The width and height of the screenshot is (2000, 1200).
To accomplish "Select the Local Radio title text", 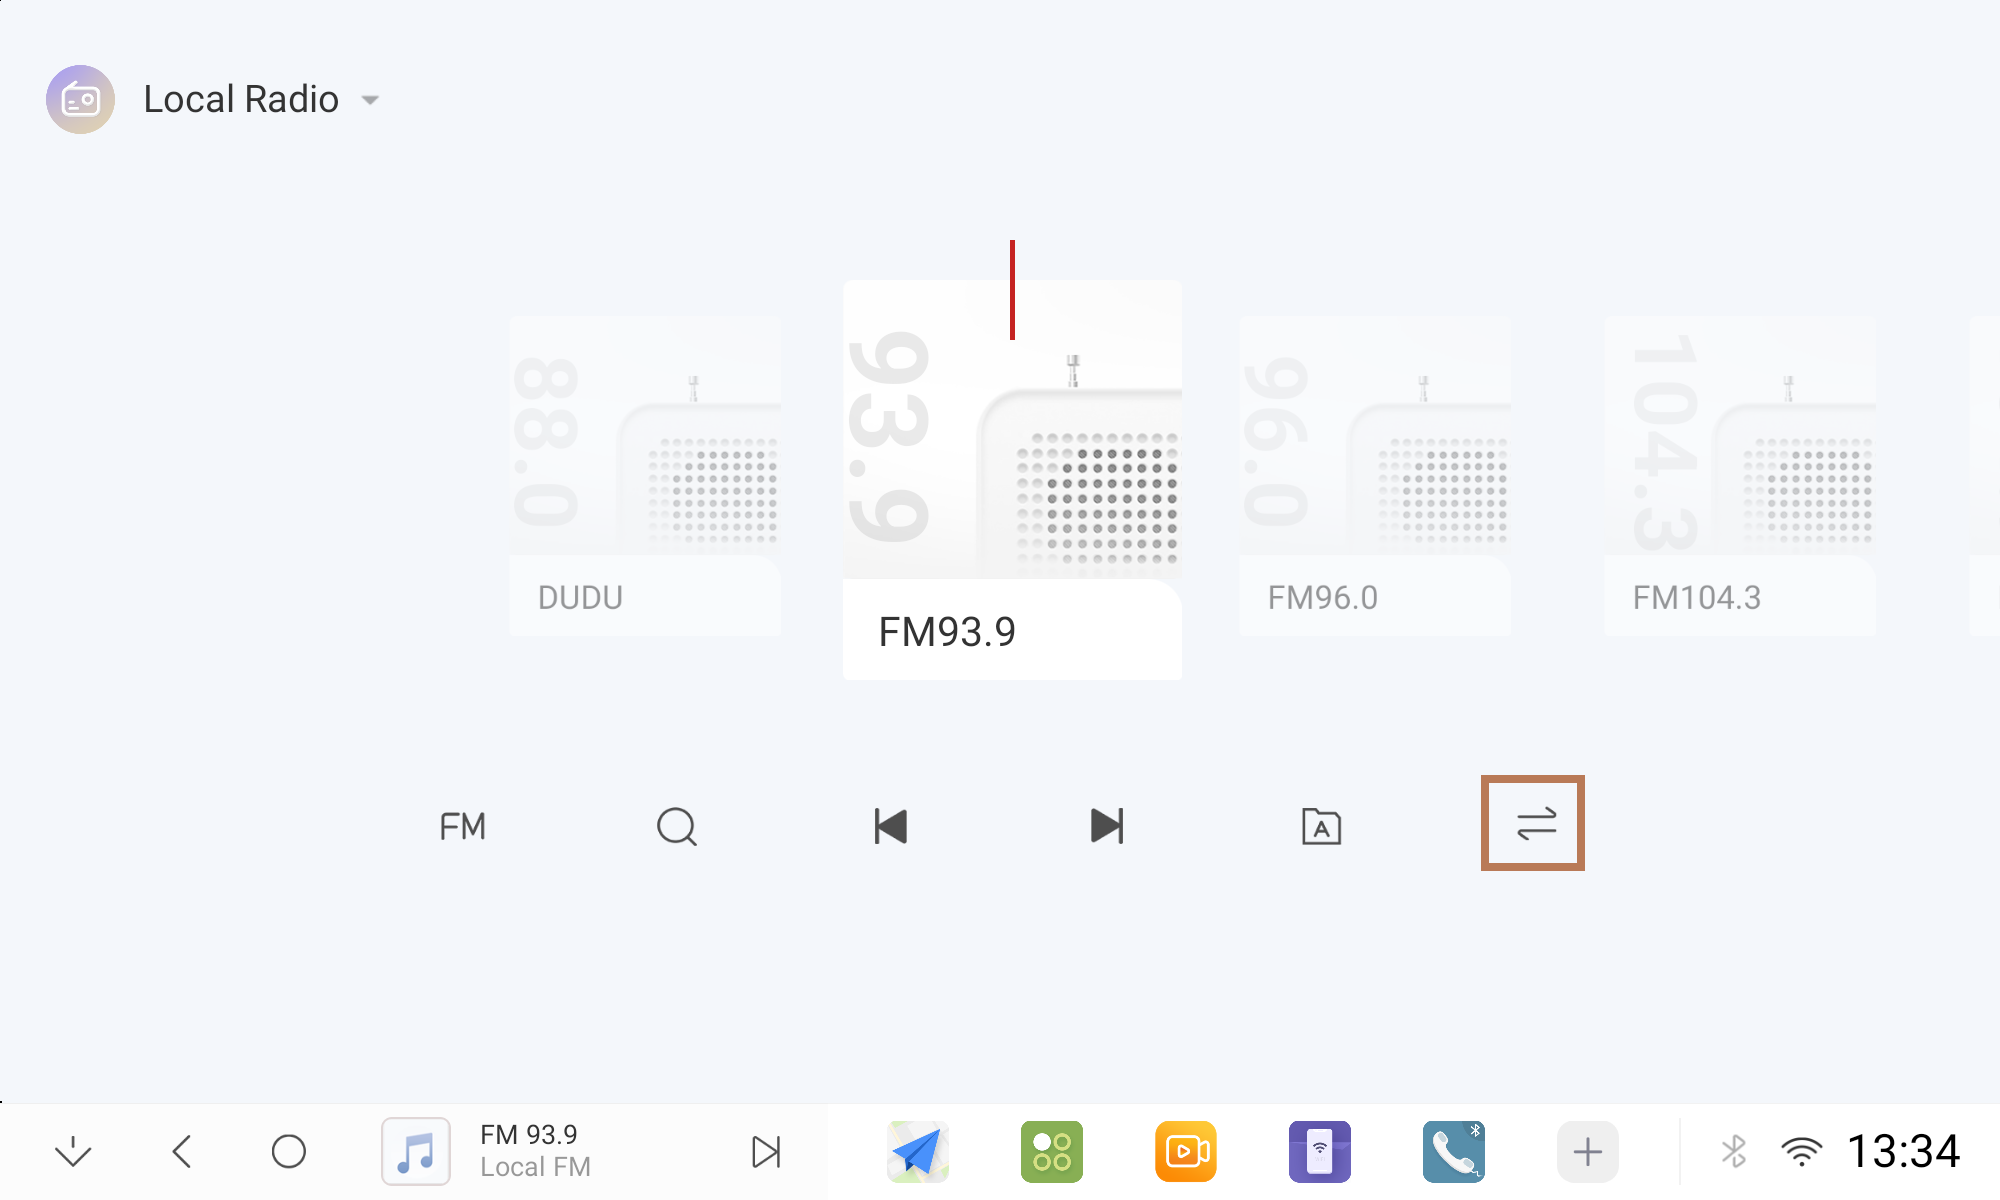I will pos(241,99).
